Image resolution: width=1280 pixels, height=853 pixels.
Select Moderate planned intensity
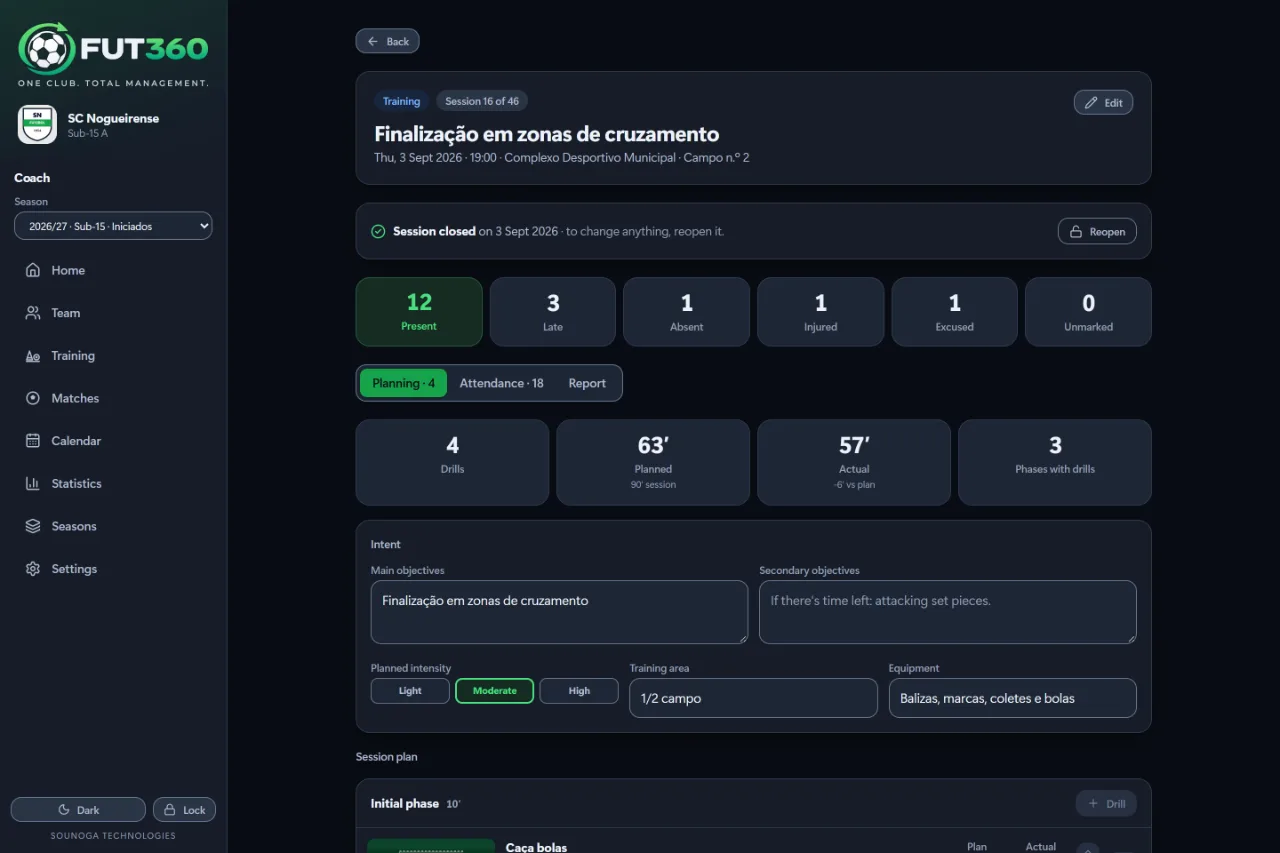(x=495, y=691)
